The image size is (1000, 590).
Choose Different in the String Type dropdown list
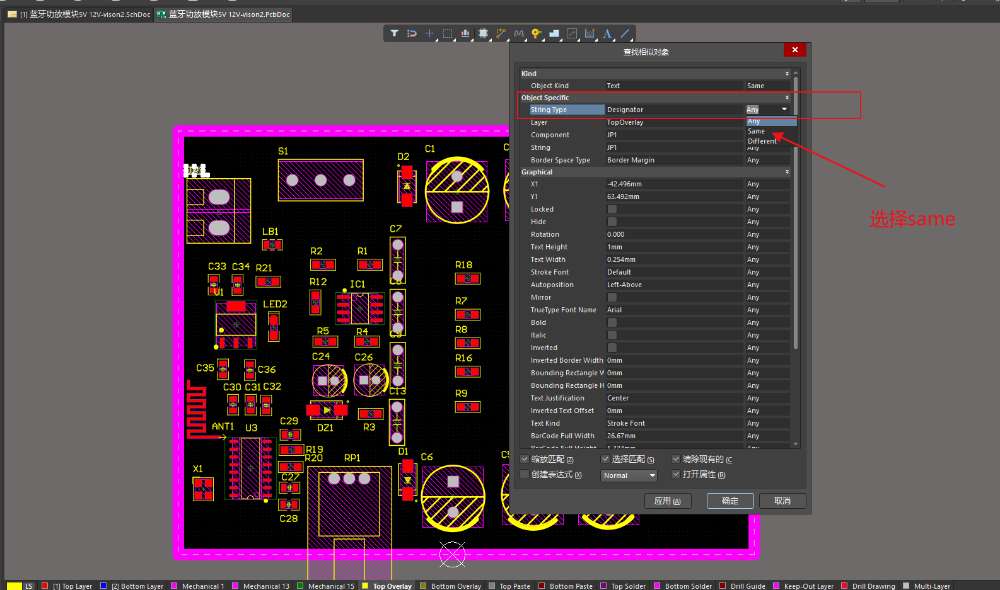point(771,141)
